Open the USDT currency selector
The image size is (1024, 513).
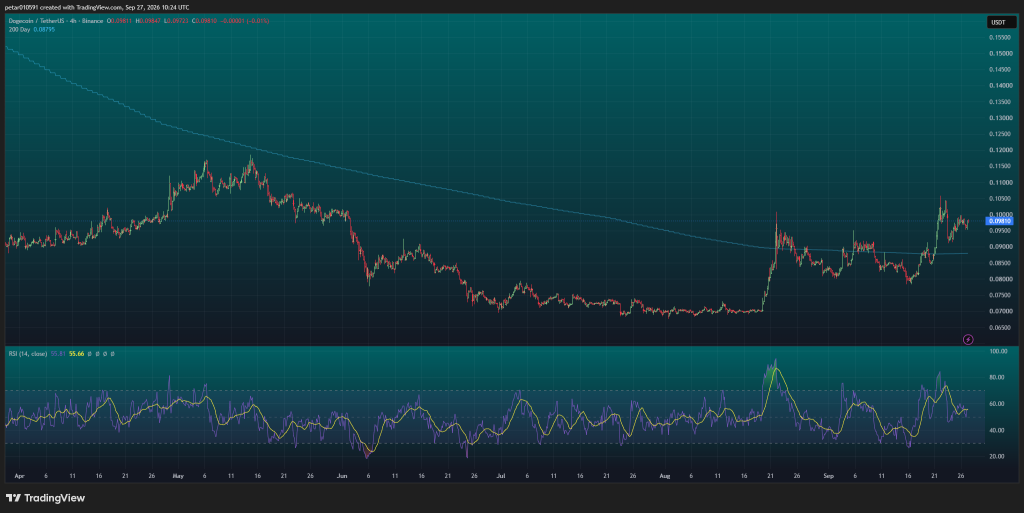[999, 22]
